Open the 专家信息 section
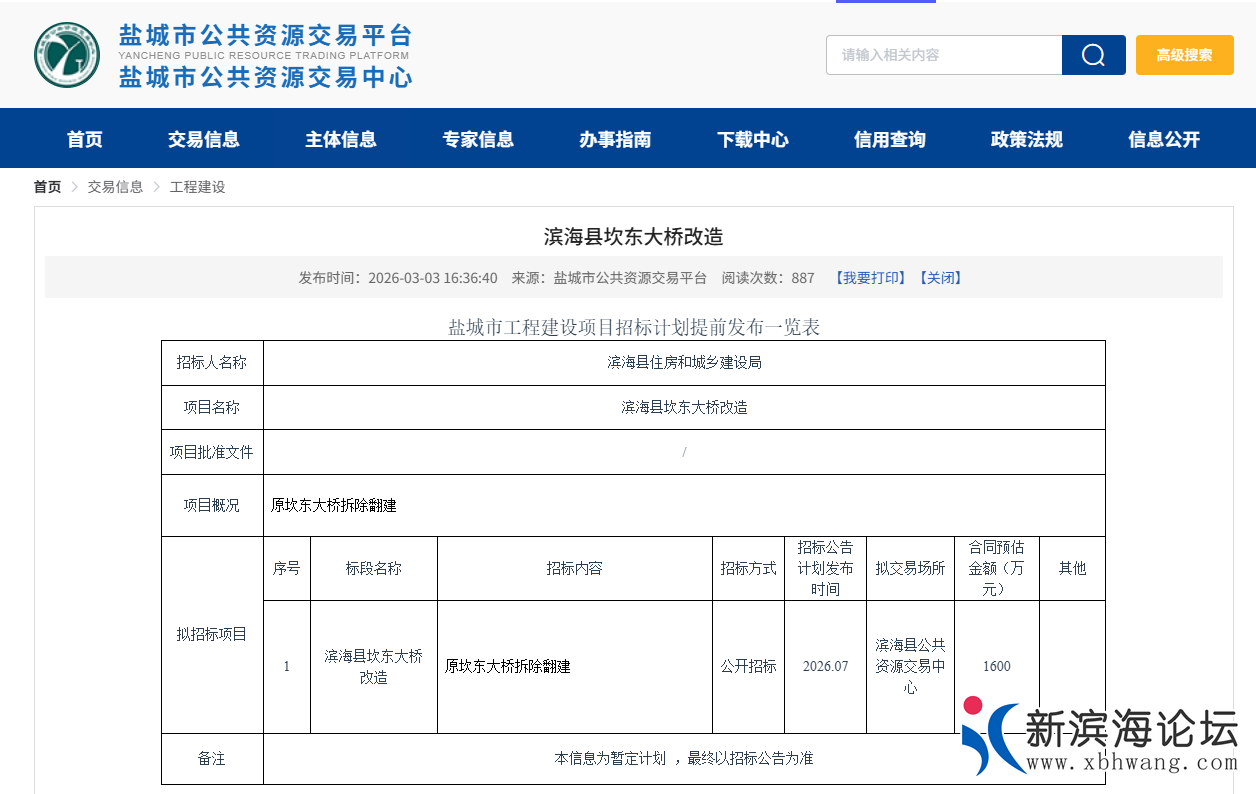1256x794 pixels. tap(478, 140)
